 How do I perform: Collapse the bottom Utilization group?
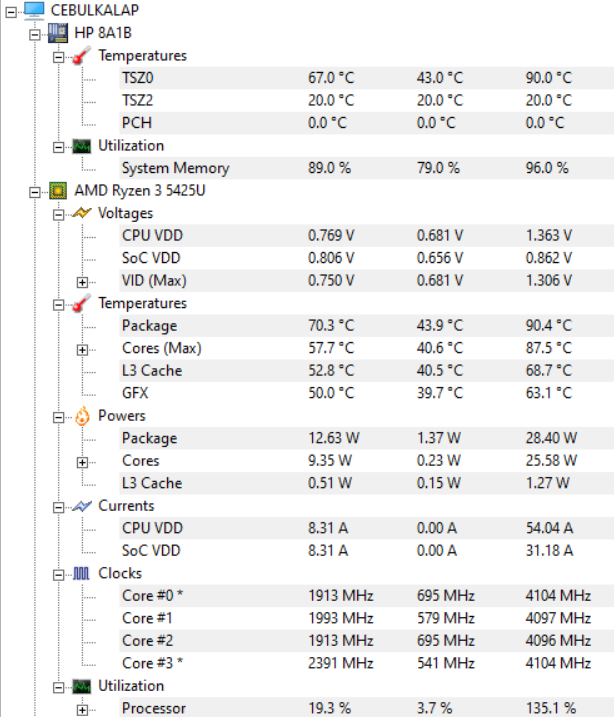tap(59, 688)
